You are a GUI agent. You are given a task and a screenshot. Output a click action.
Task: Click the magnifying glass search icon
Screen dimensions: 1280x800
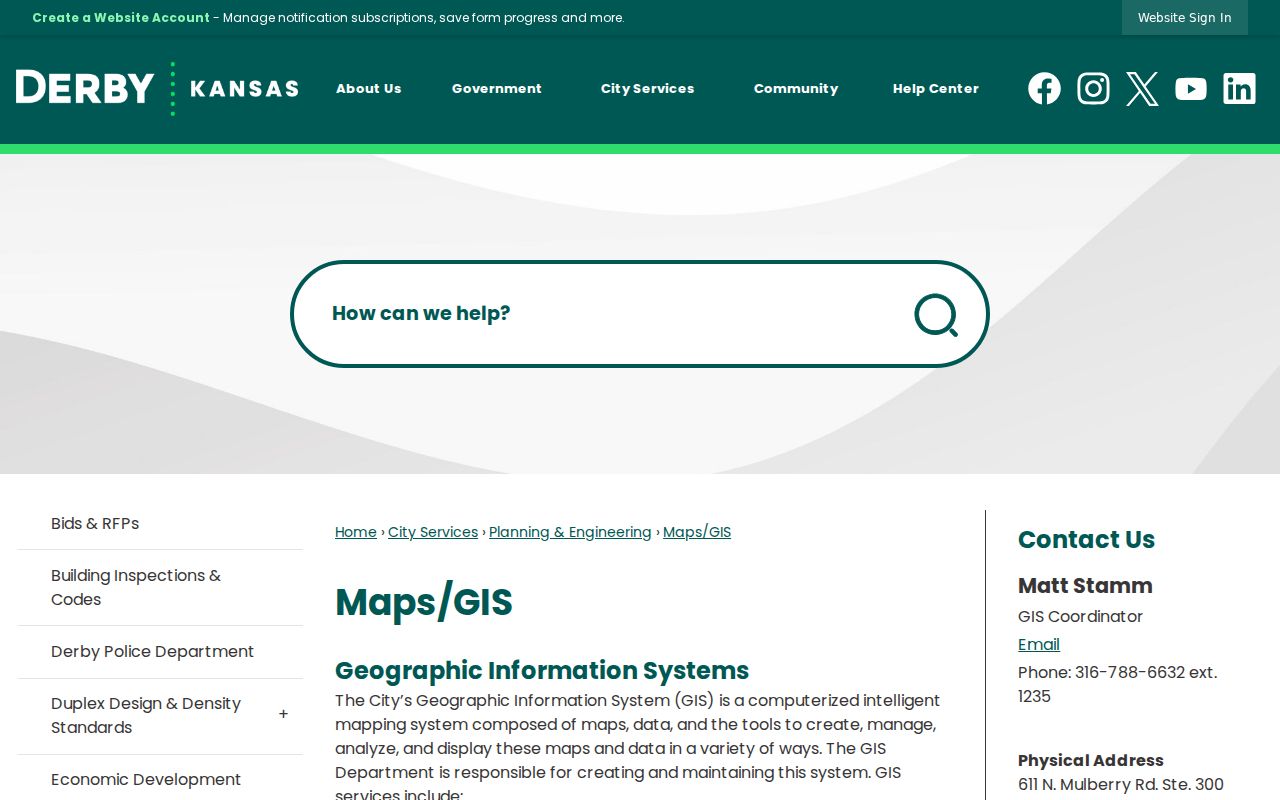click(x=936, y=315)
